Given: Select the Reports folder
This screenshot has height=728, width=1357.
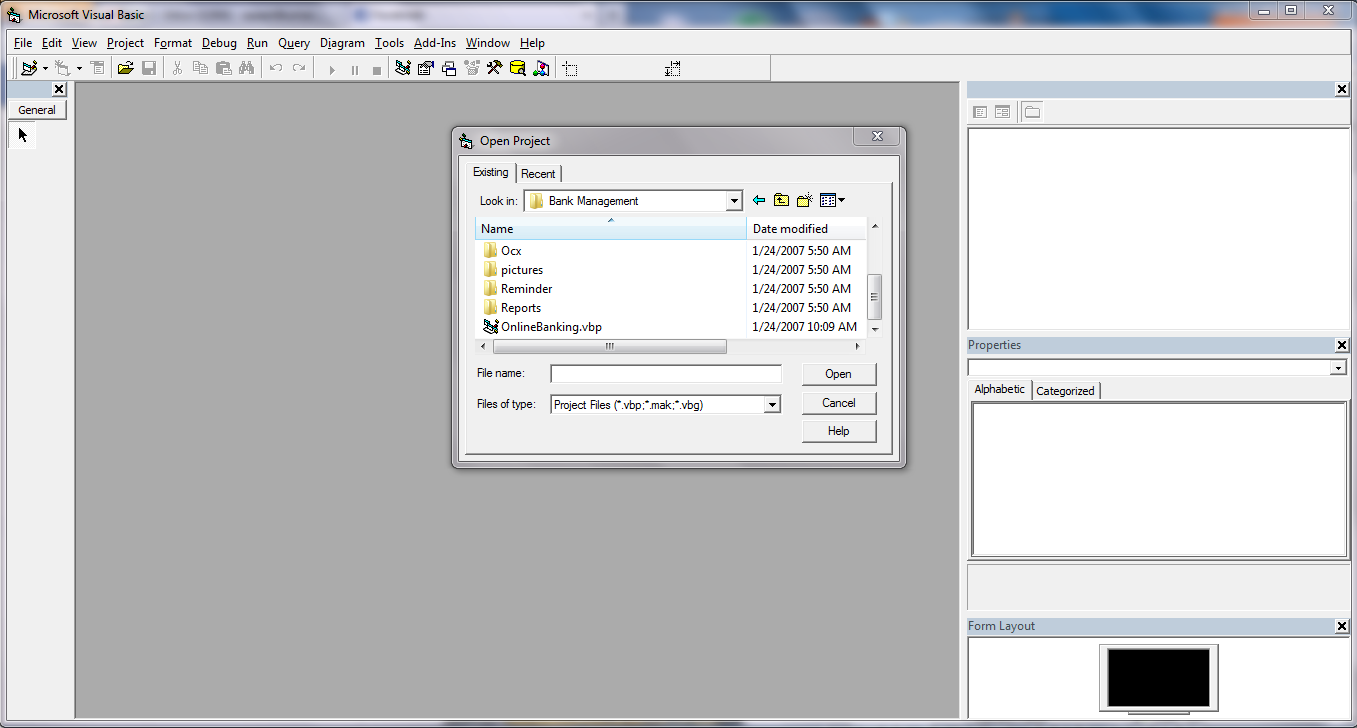Looking at the screenshot, I should (512, 308).
